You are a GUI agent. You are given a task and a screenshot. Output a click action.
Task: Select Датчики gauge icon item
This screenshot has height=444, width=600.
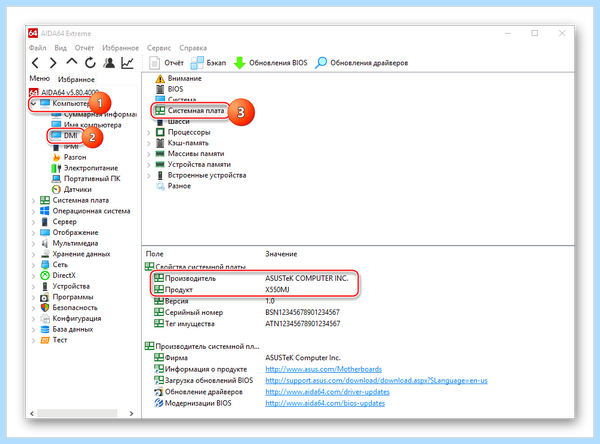pos(56,189)
